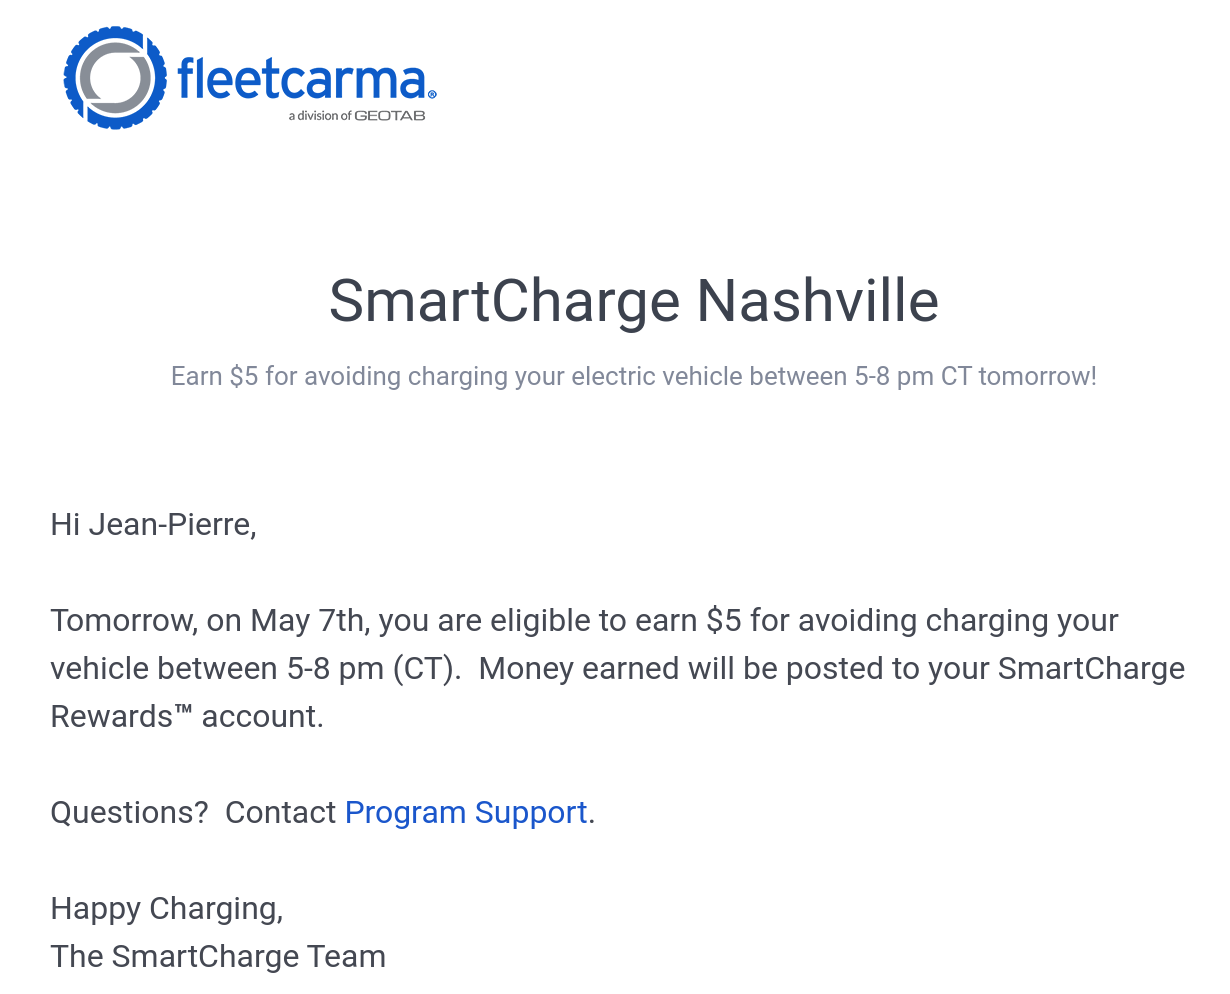Screen dimensions: 1230x994
Task: Click the "Rewards™ account." text
Action: click(x=187, y=716)
